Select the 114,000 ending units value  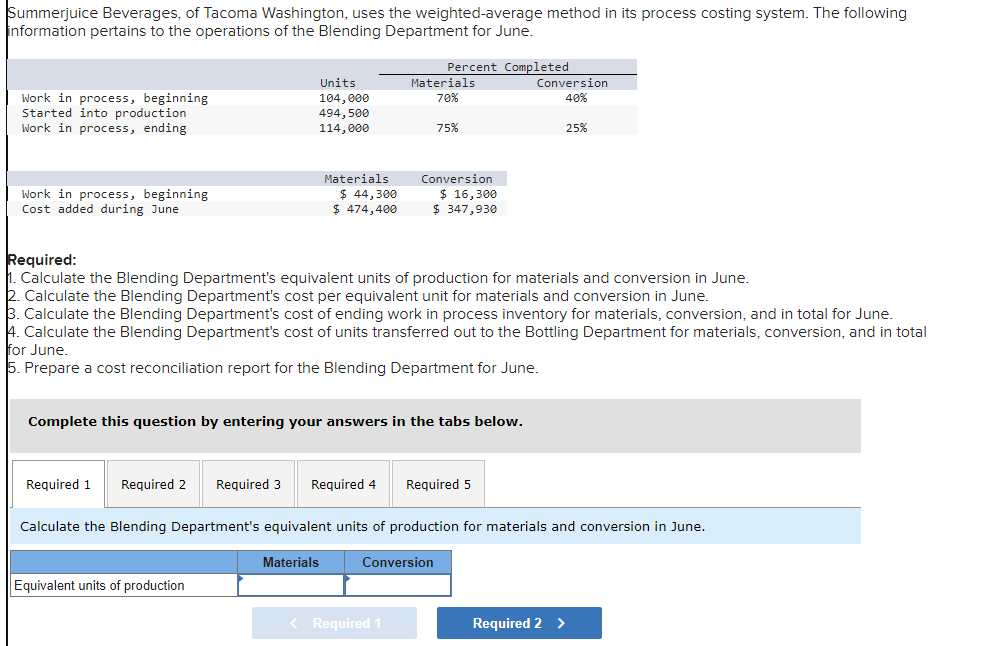coord(344,128)
